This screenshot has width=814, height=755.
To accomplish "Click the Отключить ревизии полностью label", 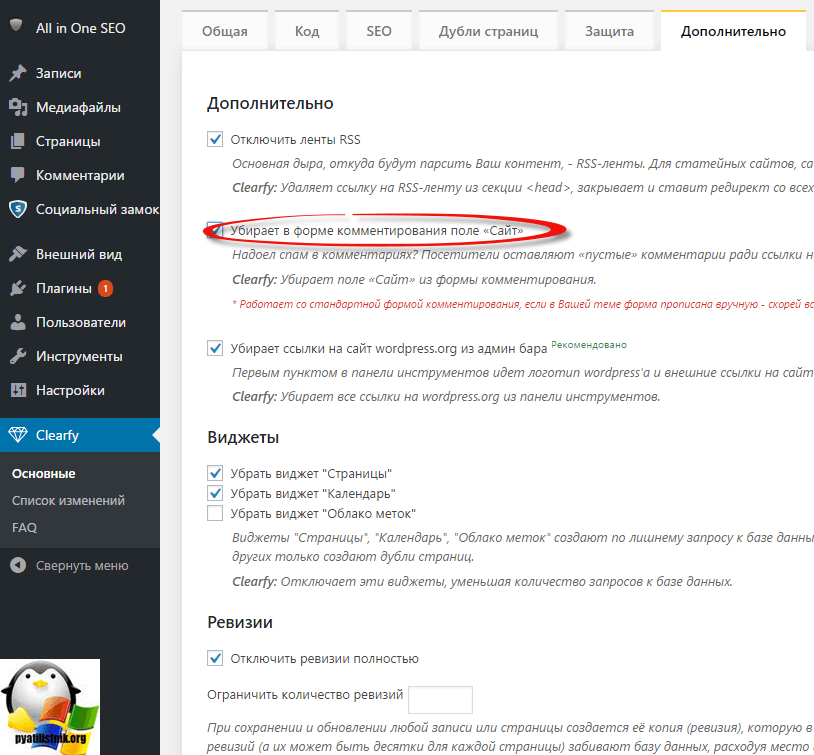I will click(324, 658).
